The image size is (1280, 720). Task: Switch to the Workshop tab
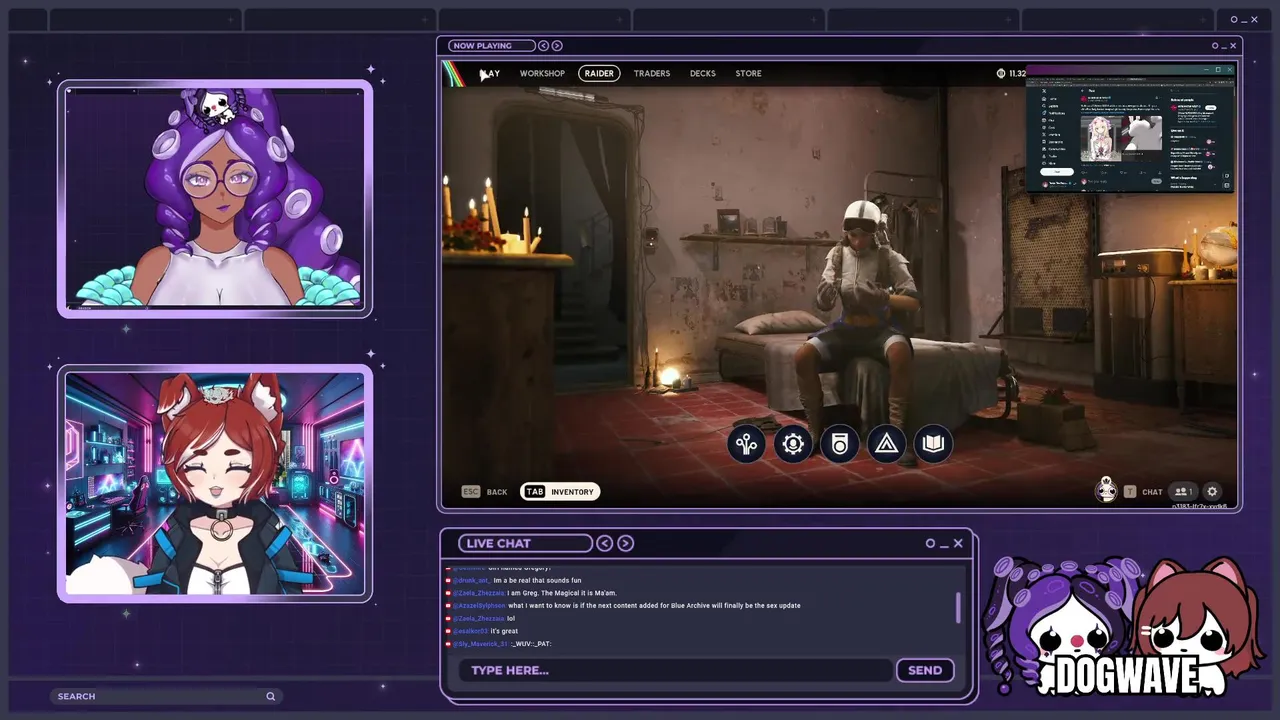542,73
